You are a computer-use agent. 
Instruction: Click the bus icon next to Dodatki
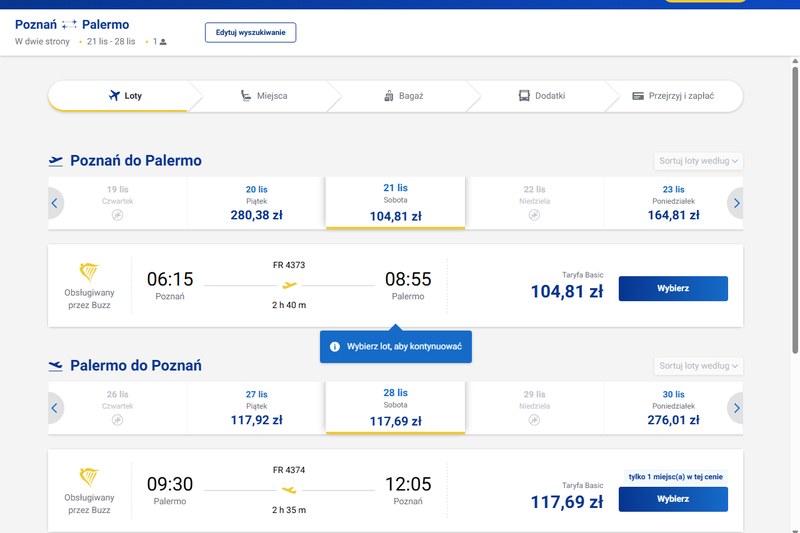coord(524,95)
